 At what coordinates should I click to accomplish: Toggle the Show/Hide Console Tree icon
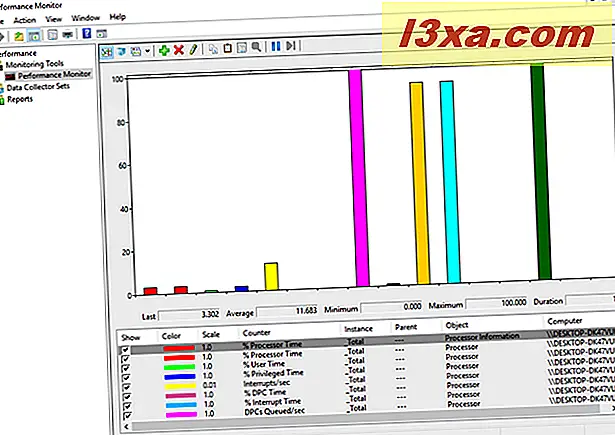pyautogui.click(x=34, y=36)
